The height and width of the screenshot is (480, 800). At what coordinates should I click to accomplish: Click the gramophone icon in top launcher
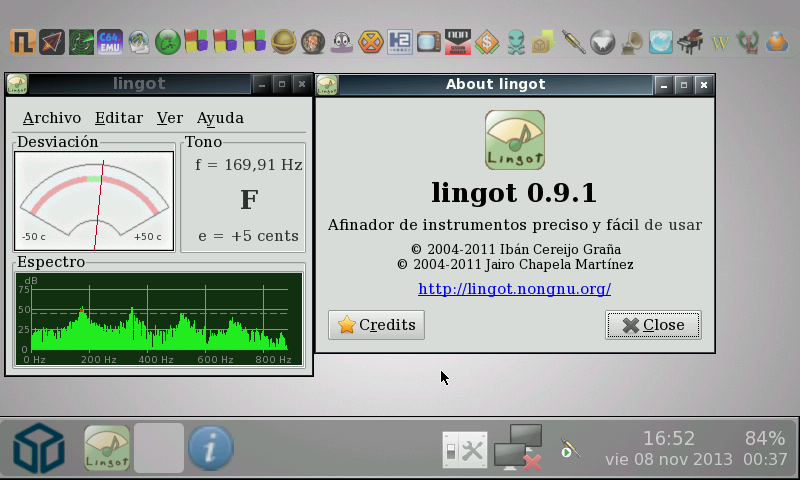coord(632,42)
